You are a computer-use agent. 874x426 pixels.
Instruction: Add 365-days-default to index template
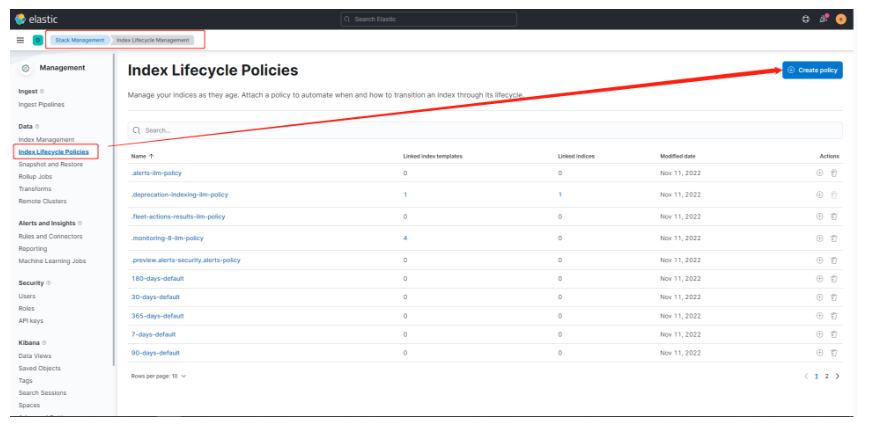tap(819, 316)
